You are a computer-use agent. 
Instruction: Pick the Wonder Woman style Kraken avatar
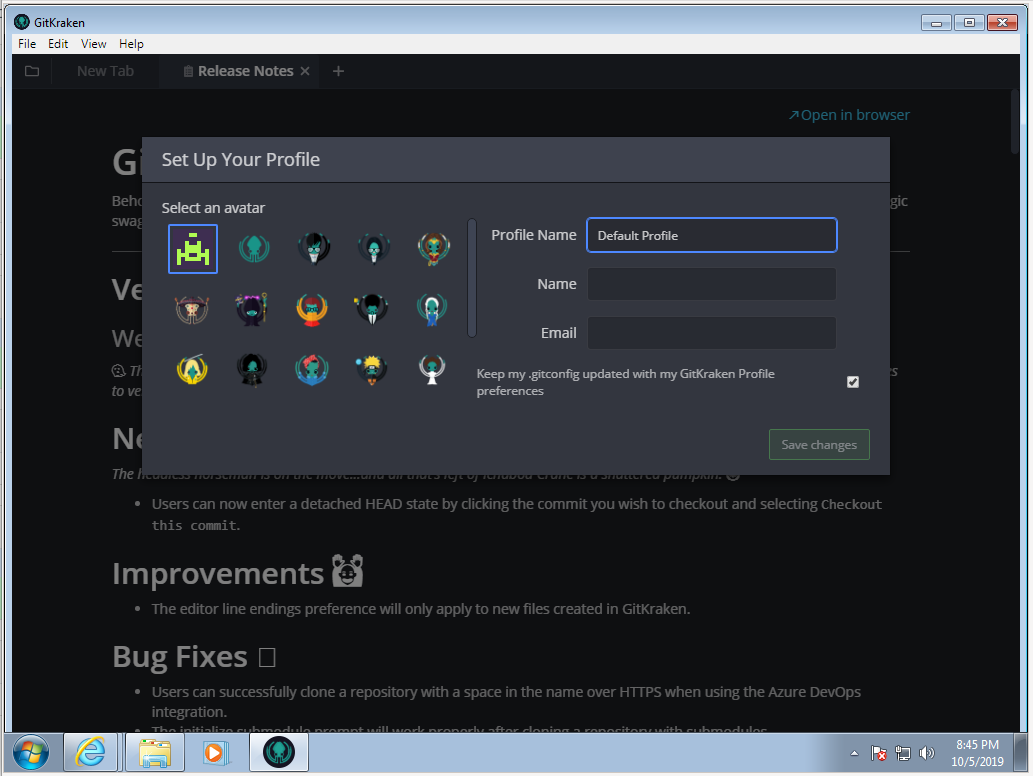coord(434,249)
